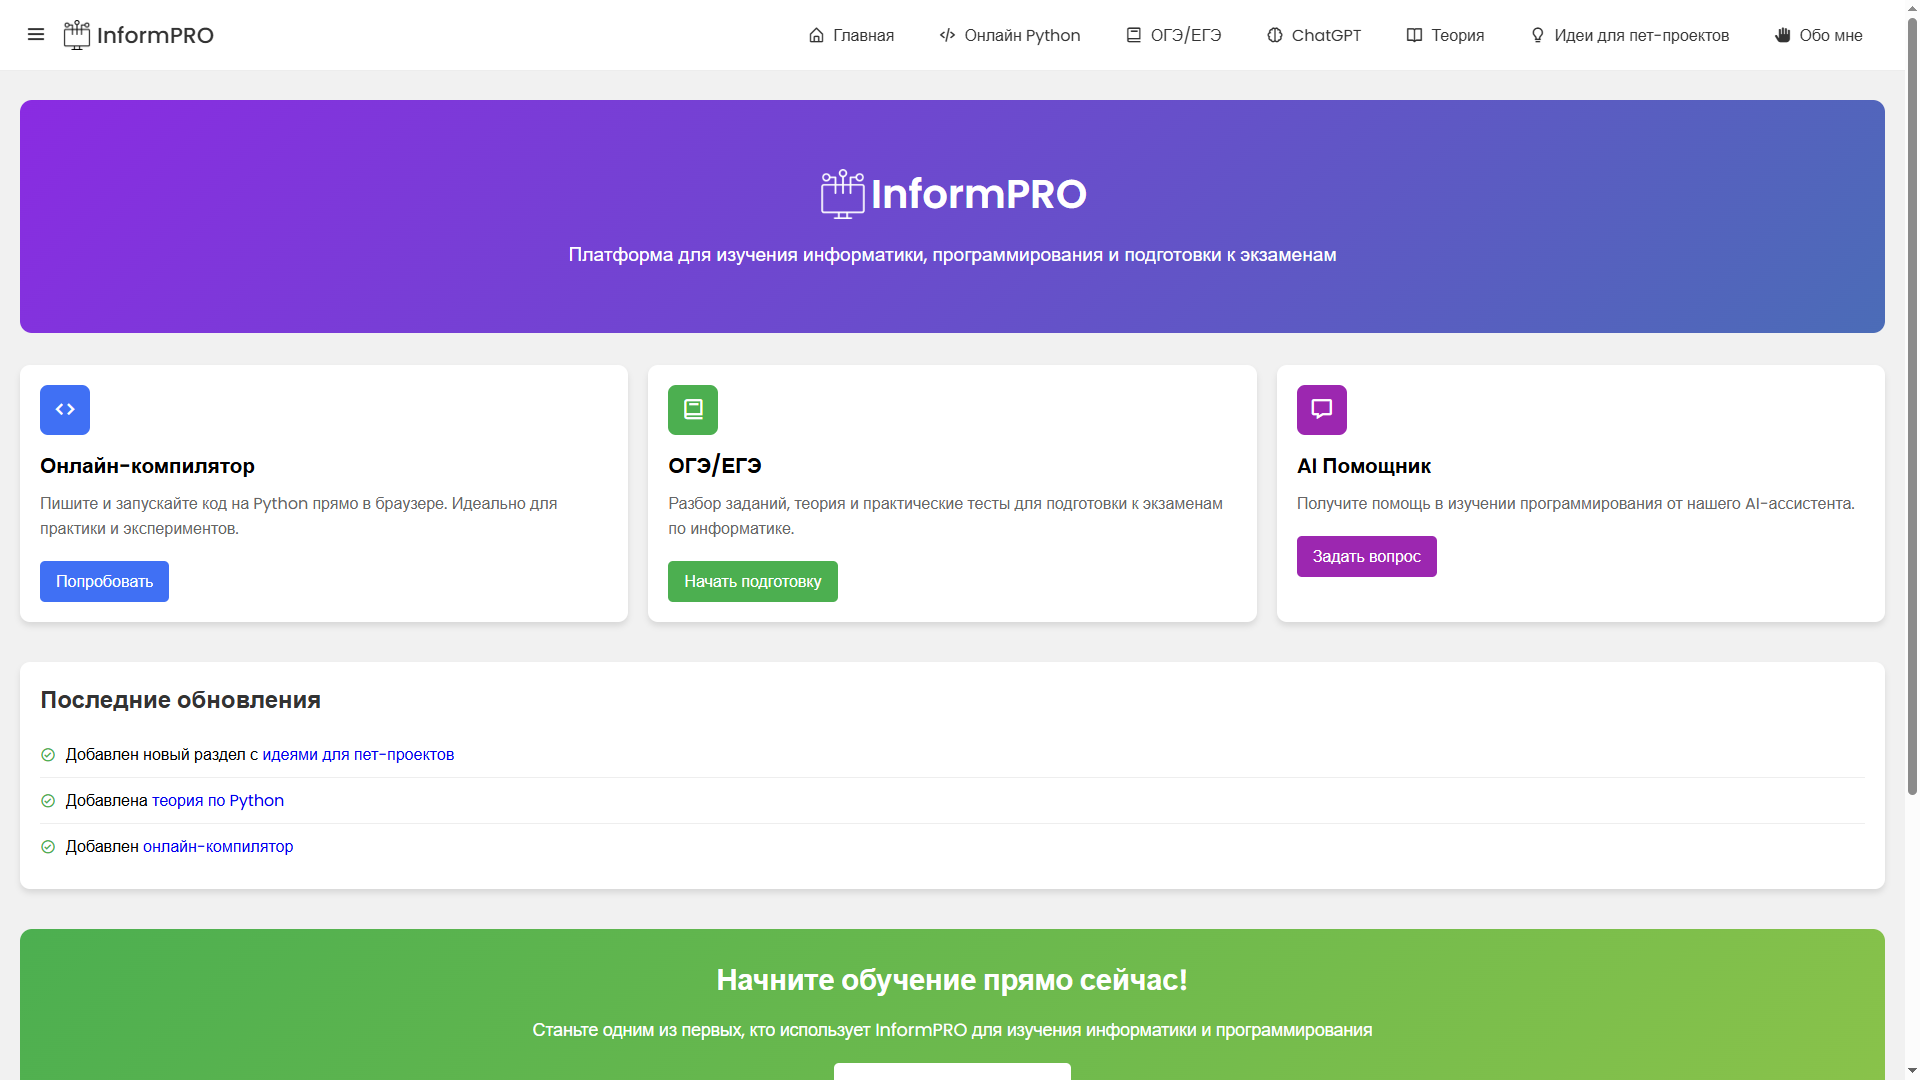Image resolution: width=1920 pixels, height=1080 pixels.
Task: Open Онлайн Python menu item
Action: pyautogui.click(x=1010, y=35)
